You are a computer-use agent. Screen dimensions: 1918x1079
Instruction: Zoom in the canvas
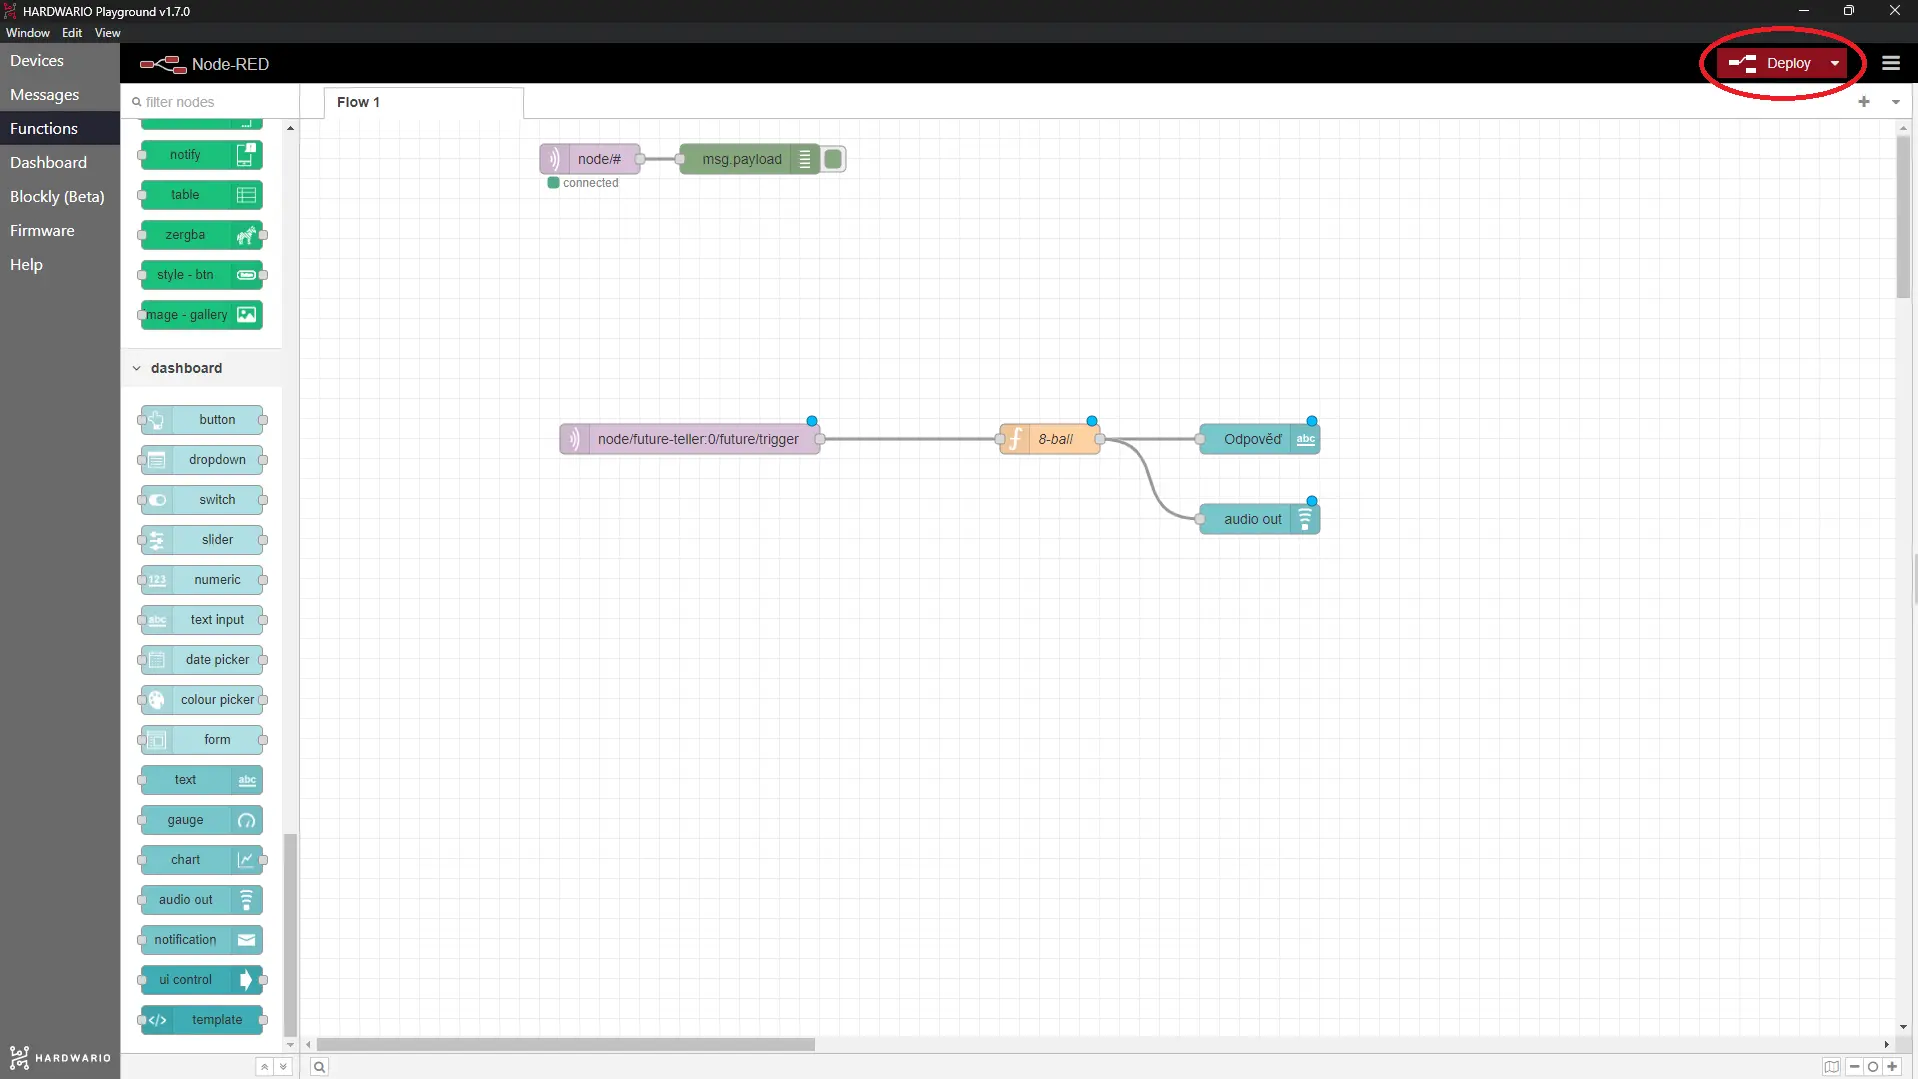1892,1067
